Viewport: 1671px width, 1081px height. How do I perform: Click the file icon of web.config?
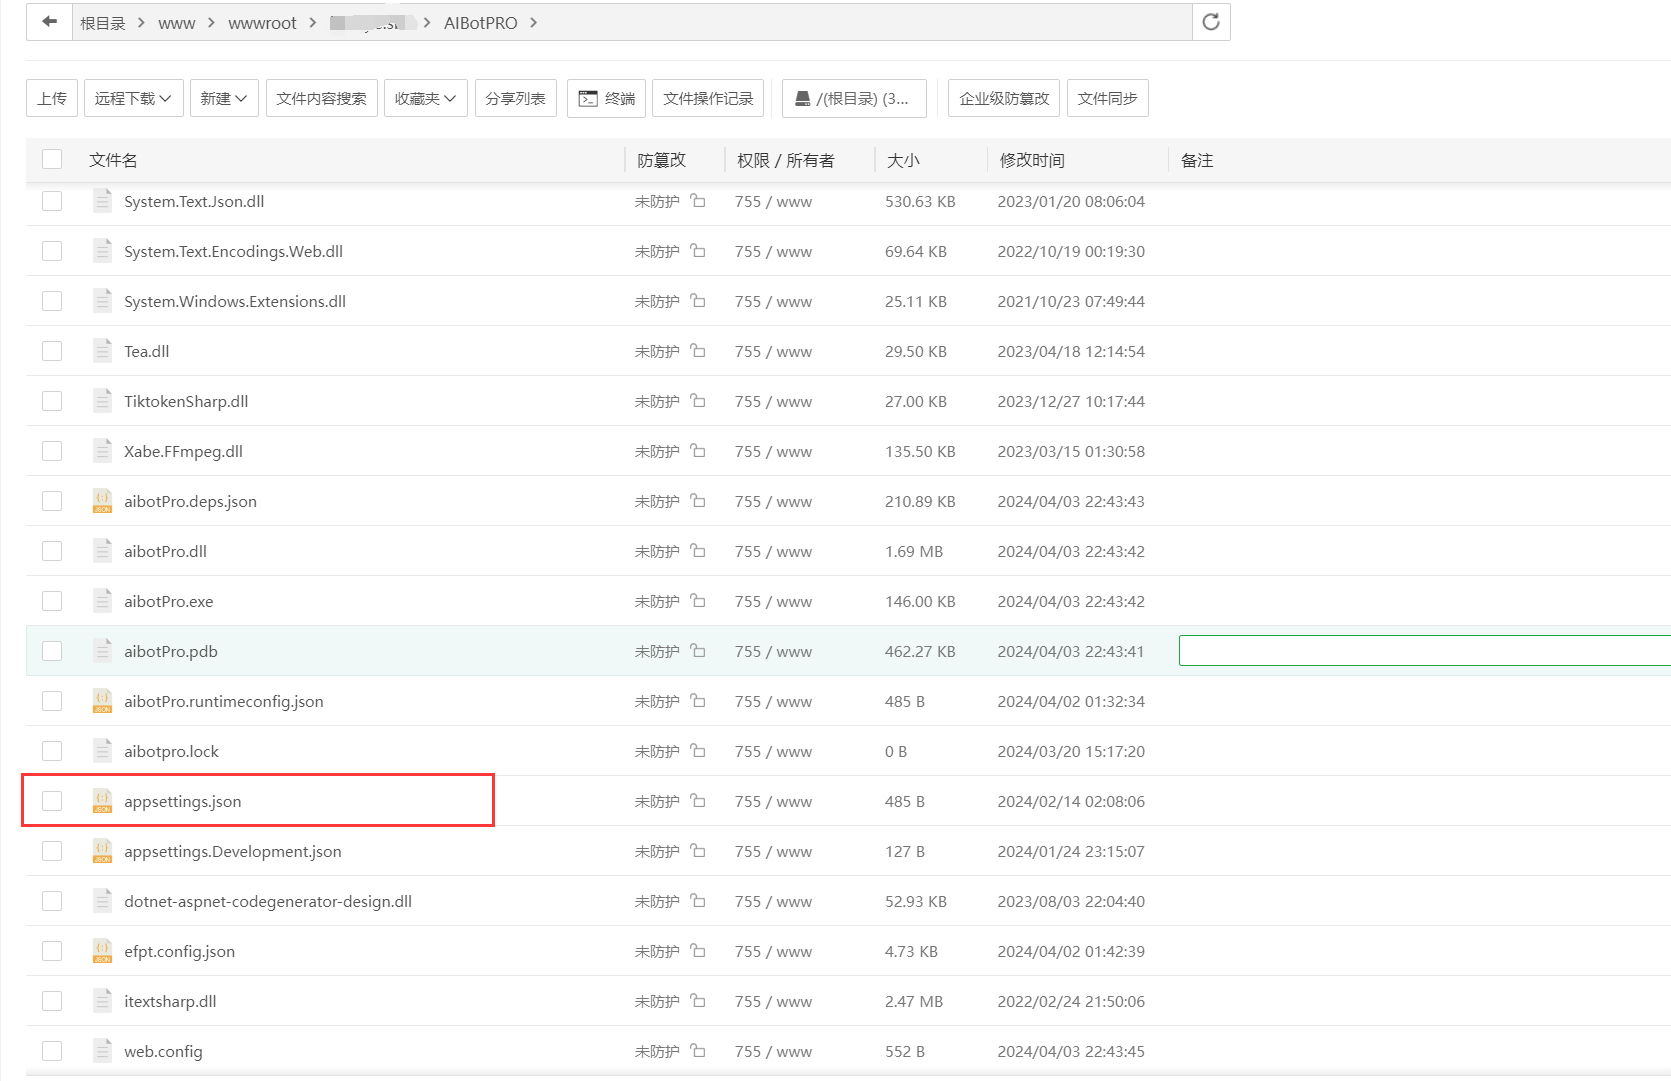[102, 1051]
